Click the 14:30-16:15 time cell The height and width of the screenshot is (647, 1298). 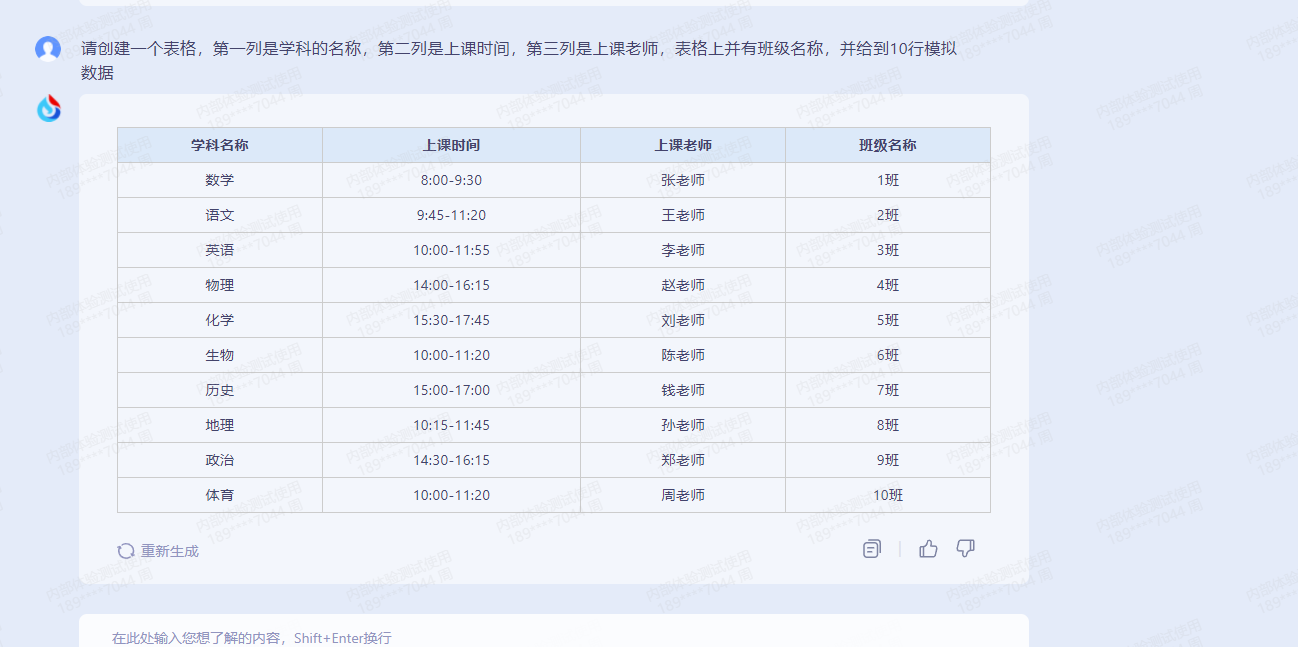(451, 460)
